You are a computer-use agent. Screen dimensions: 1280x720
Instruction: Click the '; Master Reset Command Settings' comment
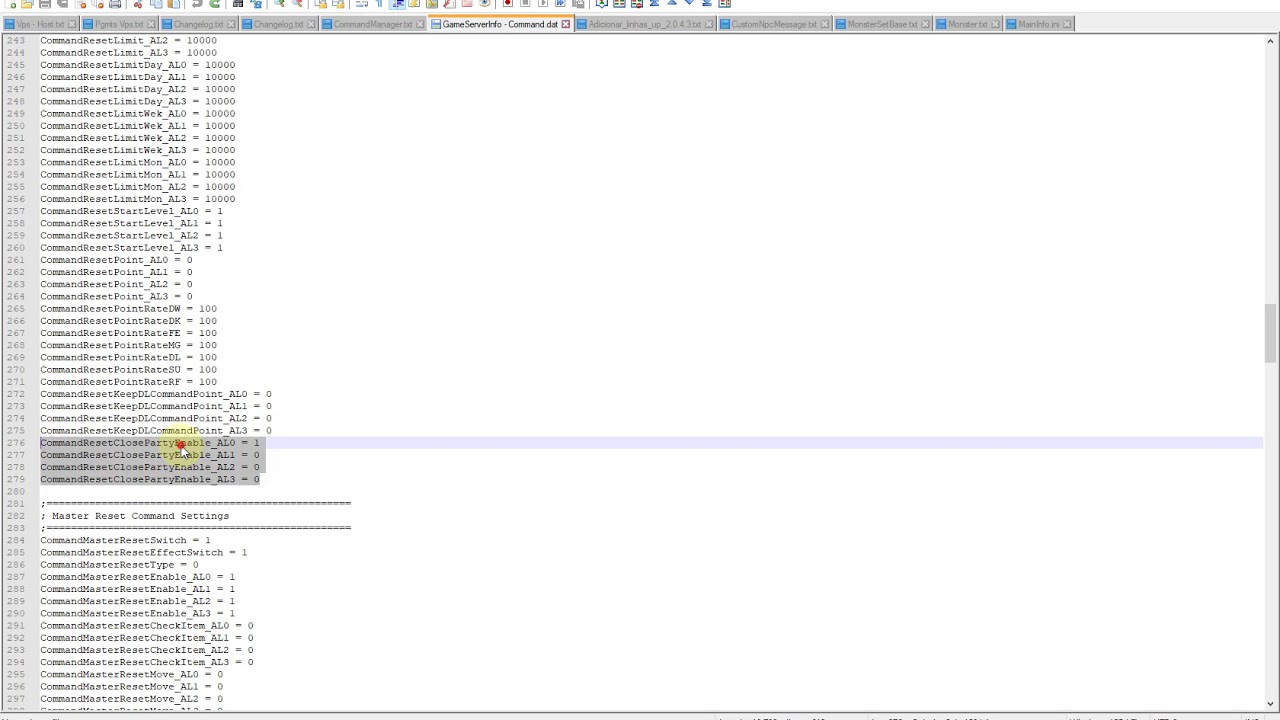[135, 516]
